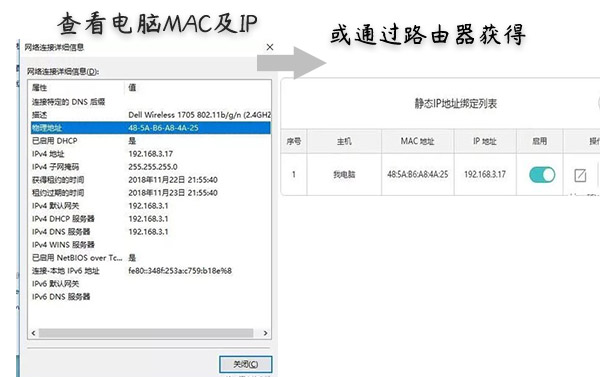Click the 序号 column header
Viewport: 600px width, 377px height.
click(x=293, y=141)
